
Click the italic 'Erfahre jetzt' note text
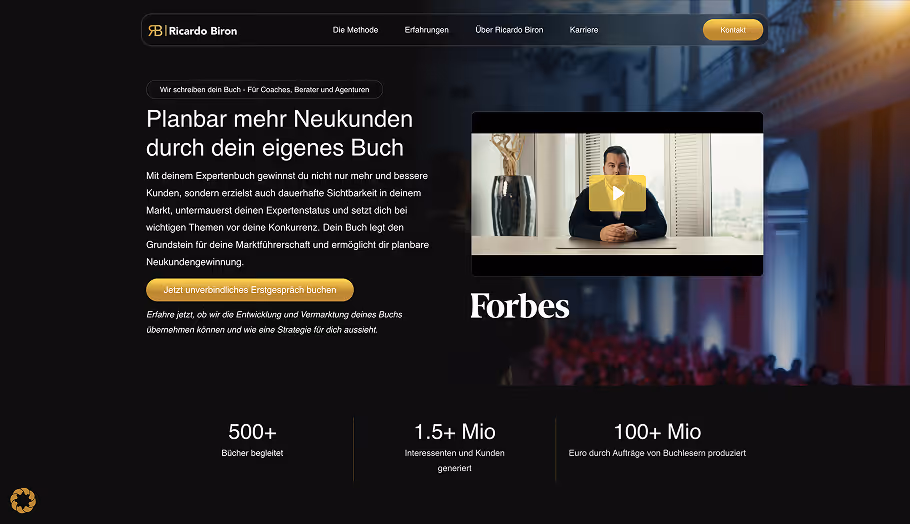(x=274, y=322)
